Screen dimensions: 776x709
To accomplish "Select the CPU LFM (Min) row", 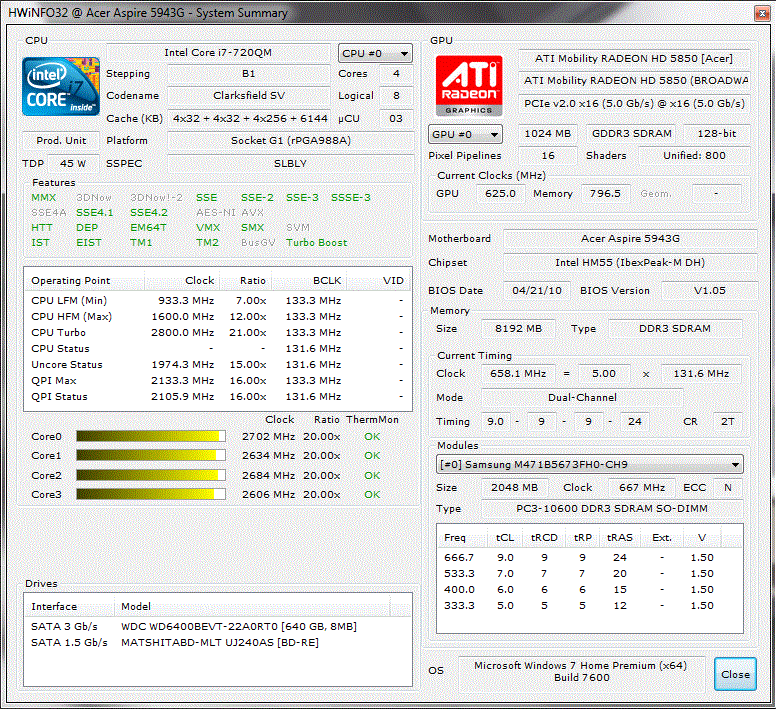I will click(x=218, y=300).
